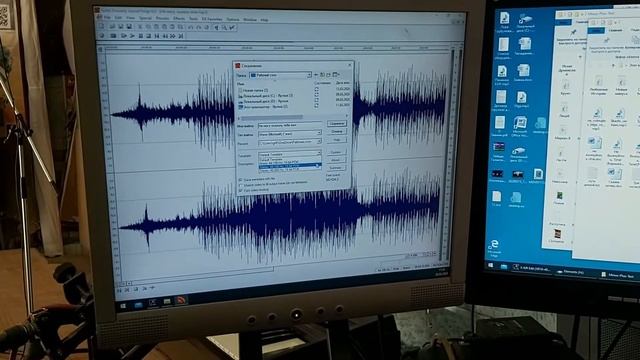Screen dimensions: 640x360
Task: Choose Default Template in the open list
Action: pyautogui.click(x=290, y=159)
